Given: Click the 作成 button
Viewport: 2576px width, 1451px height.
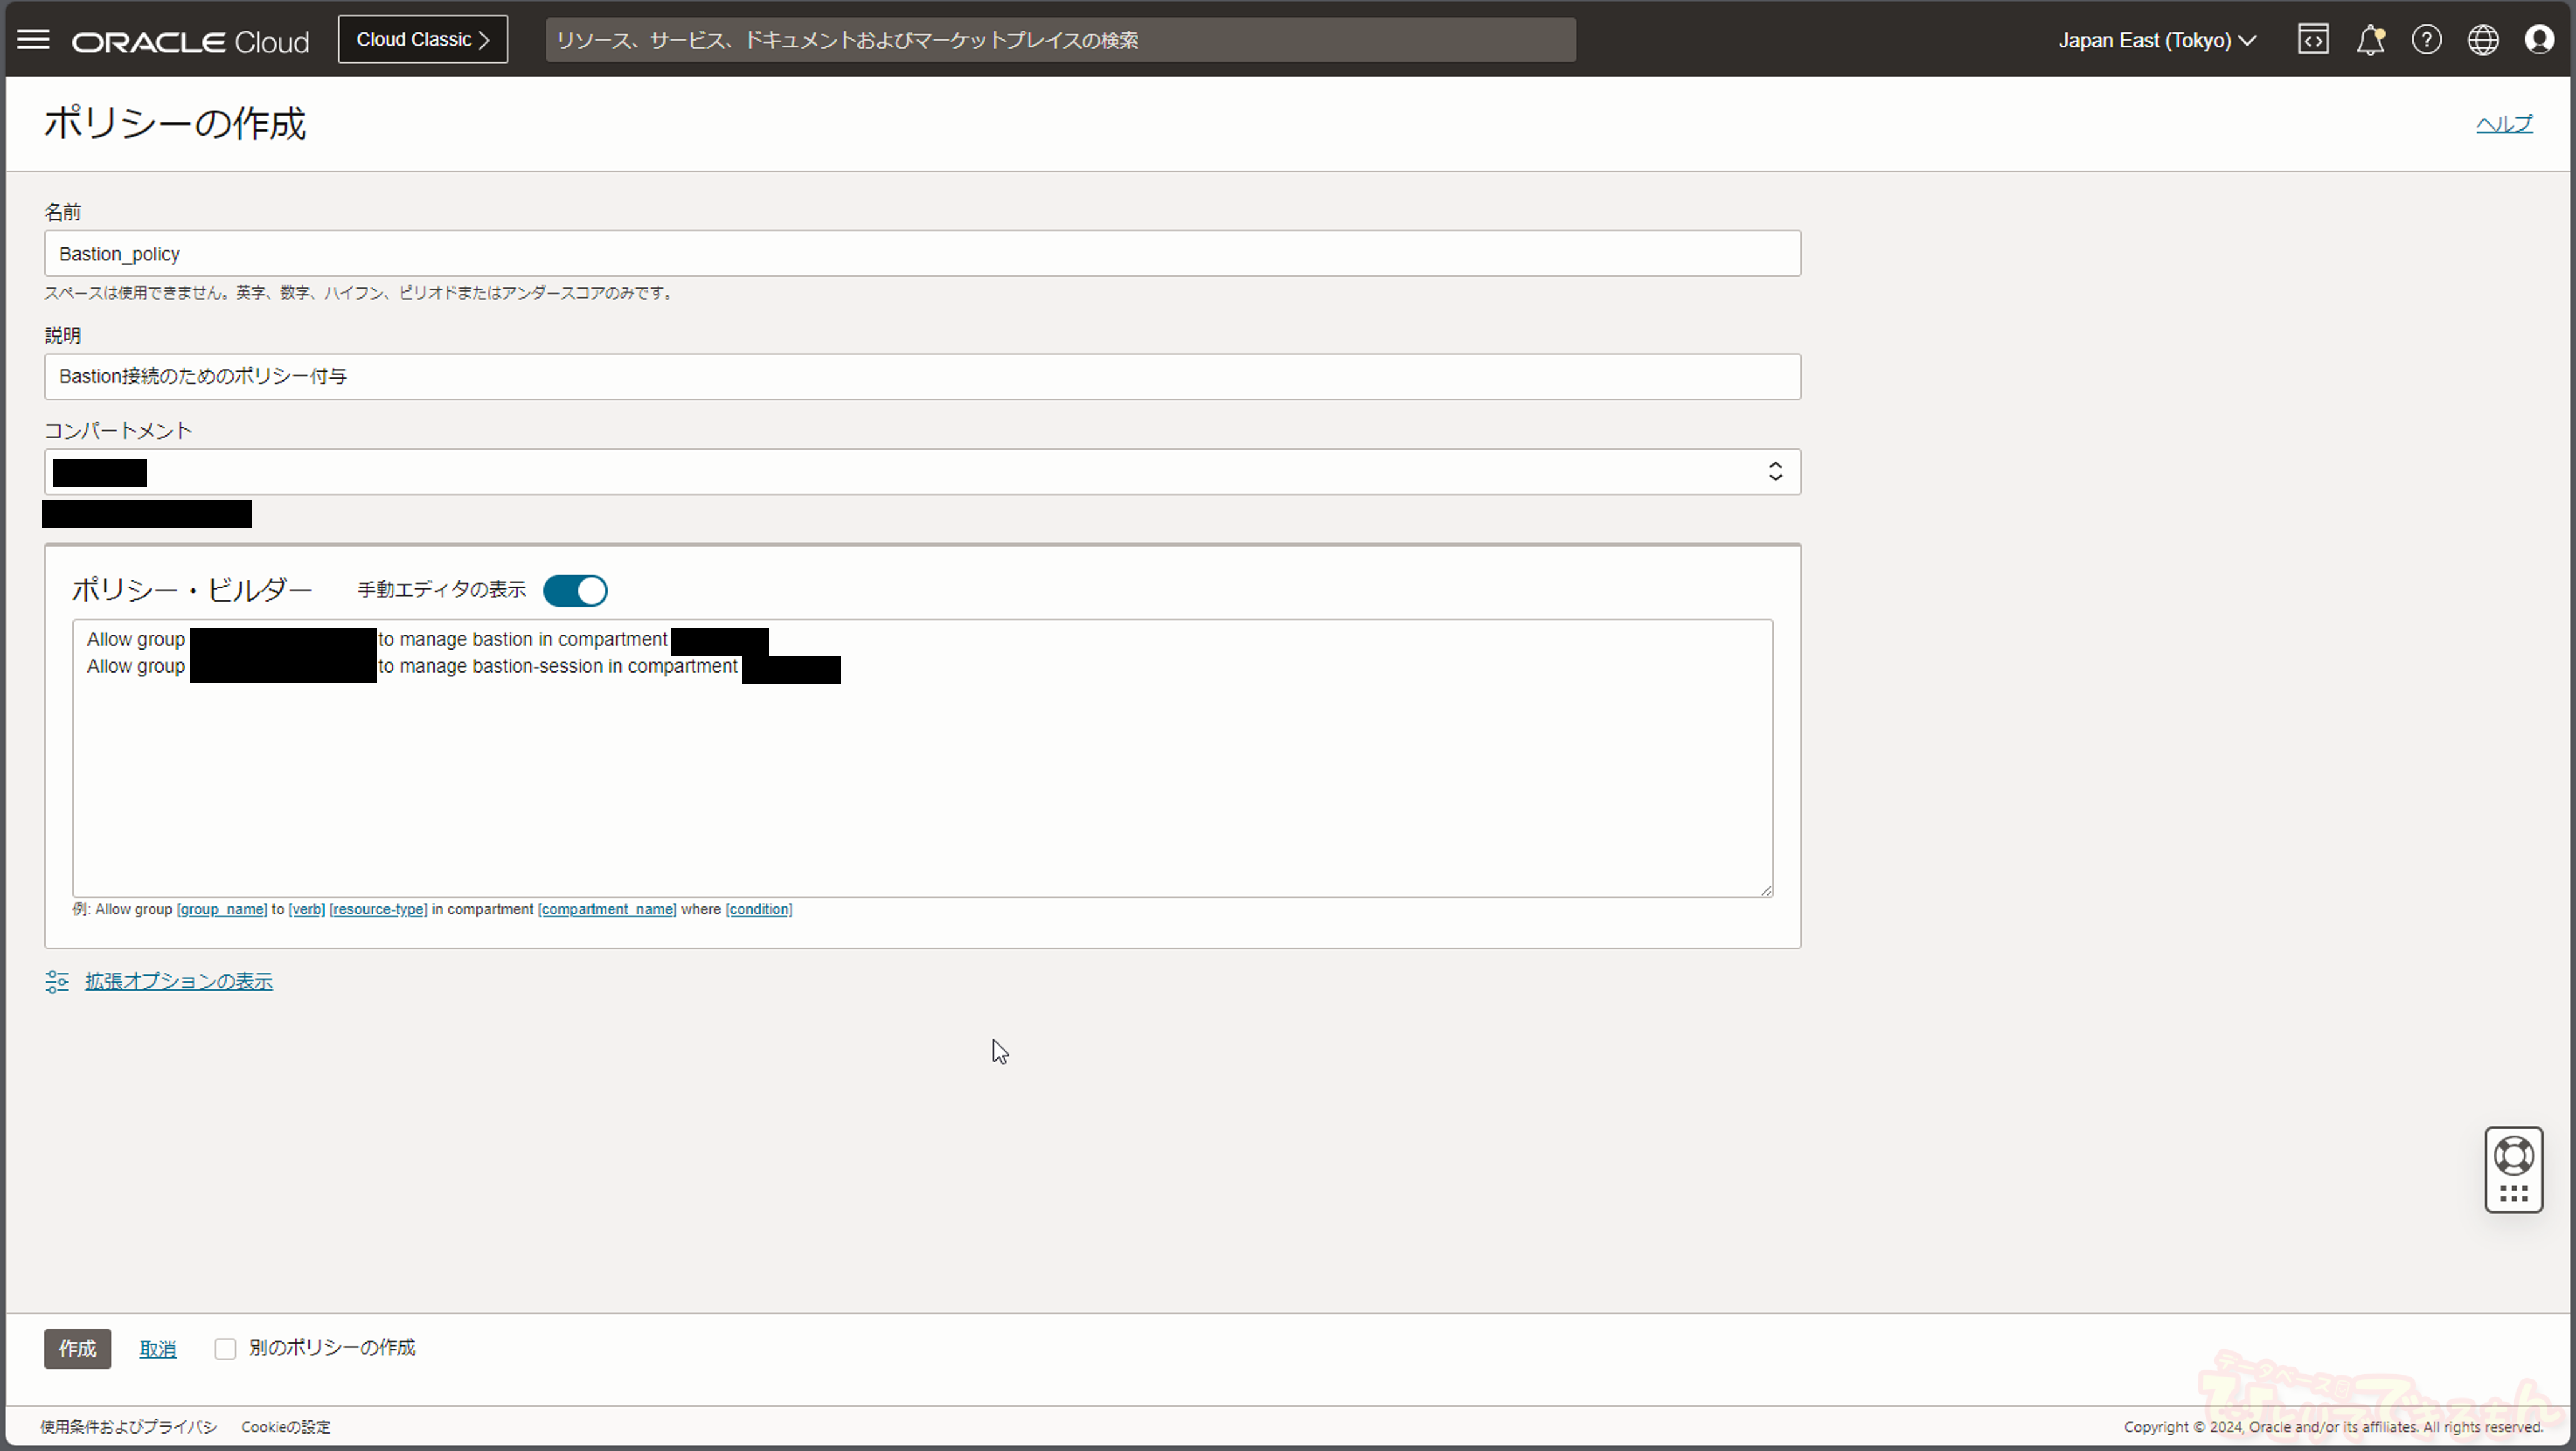Looking at the screenshot, I should (x=77, y=1349).
